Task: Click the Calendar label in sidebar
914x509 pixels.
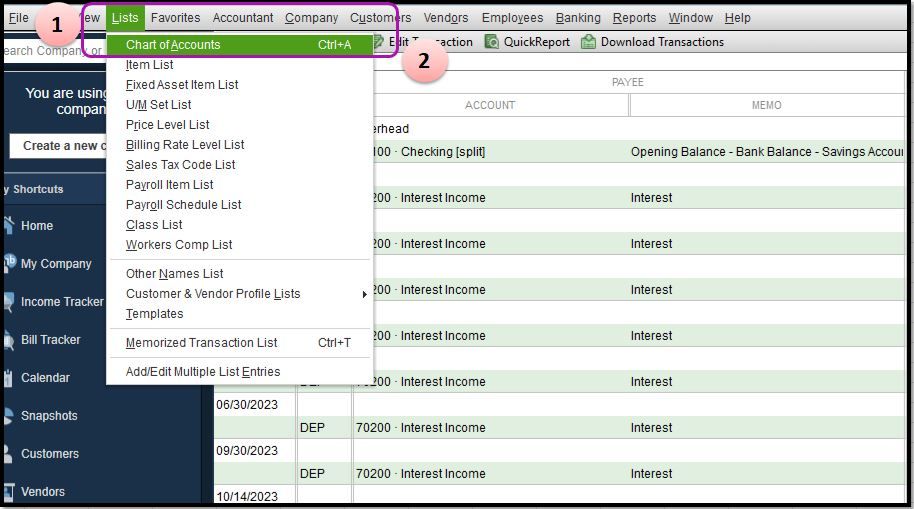Action: tap(45, 378)
